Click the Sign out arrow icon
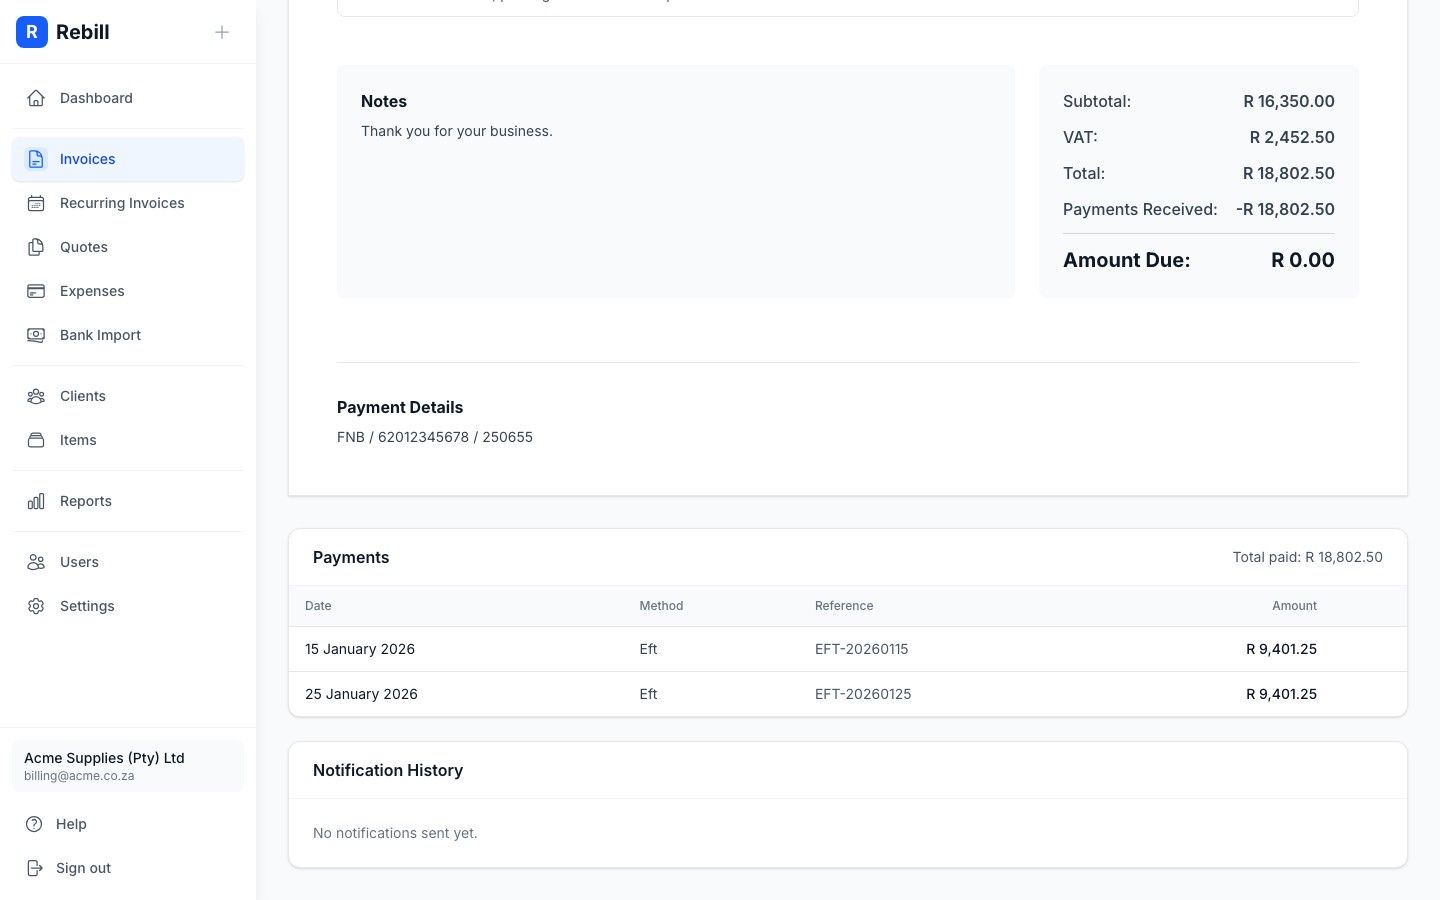The image size is (1440, 900). tap(34, 868)
